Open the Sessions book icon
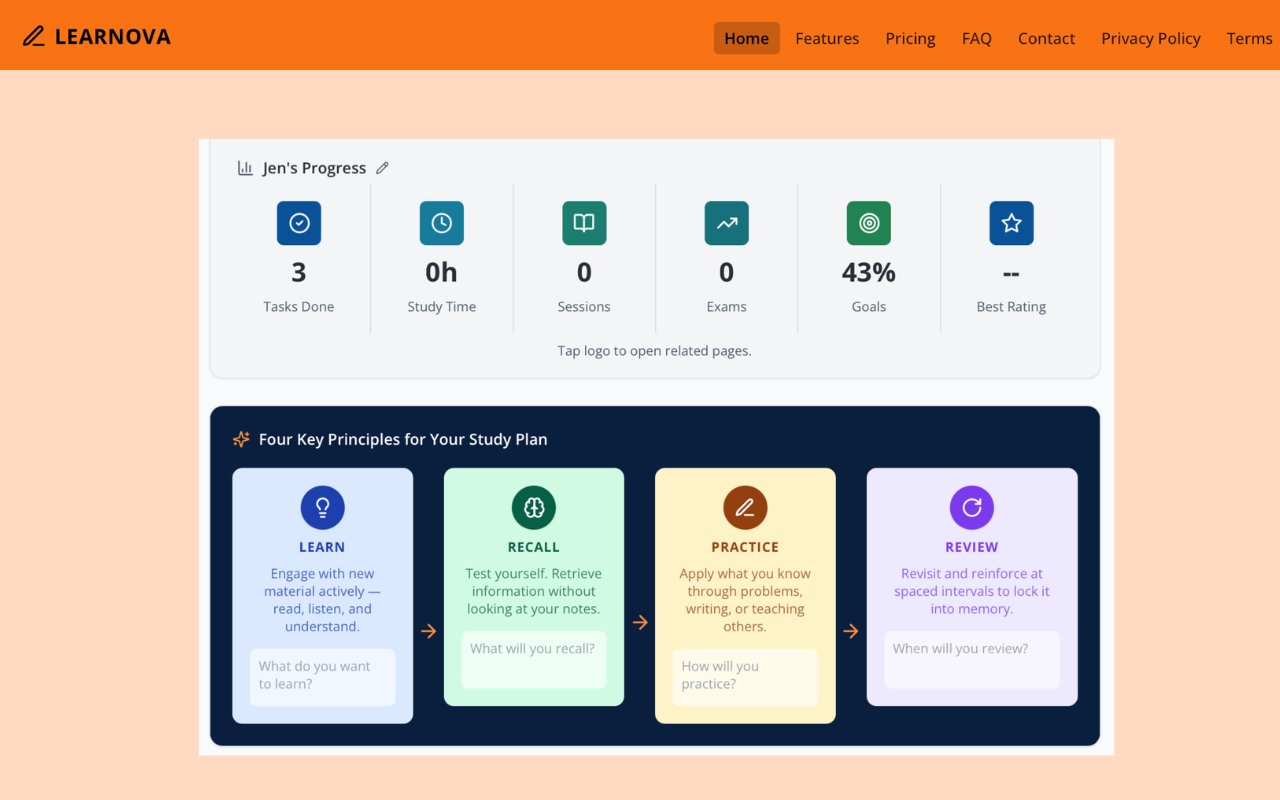 pyautogui.click(x=584, y=223)
